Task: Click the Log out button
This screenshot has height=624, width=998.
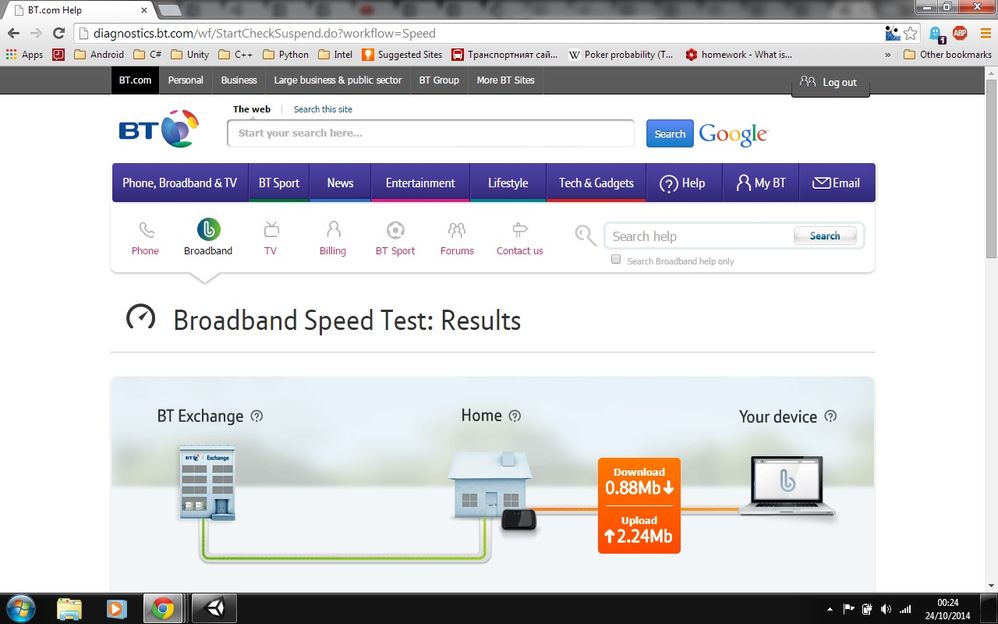Action: pos(830,82)
